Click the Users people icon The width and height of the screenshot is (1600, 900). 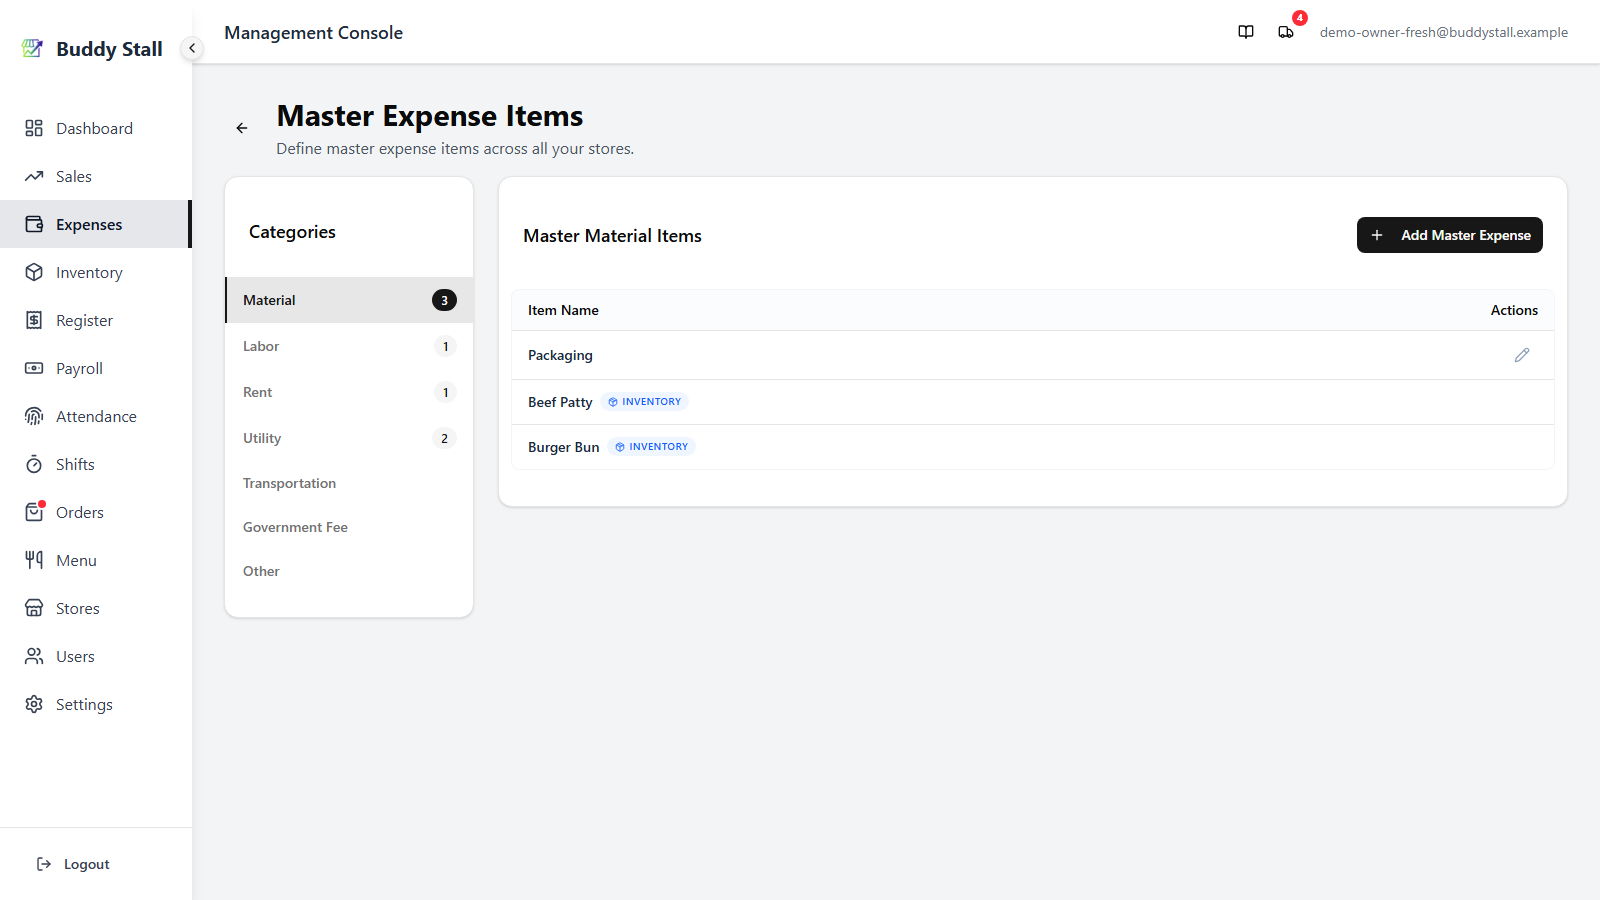click(34, 656)
